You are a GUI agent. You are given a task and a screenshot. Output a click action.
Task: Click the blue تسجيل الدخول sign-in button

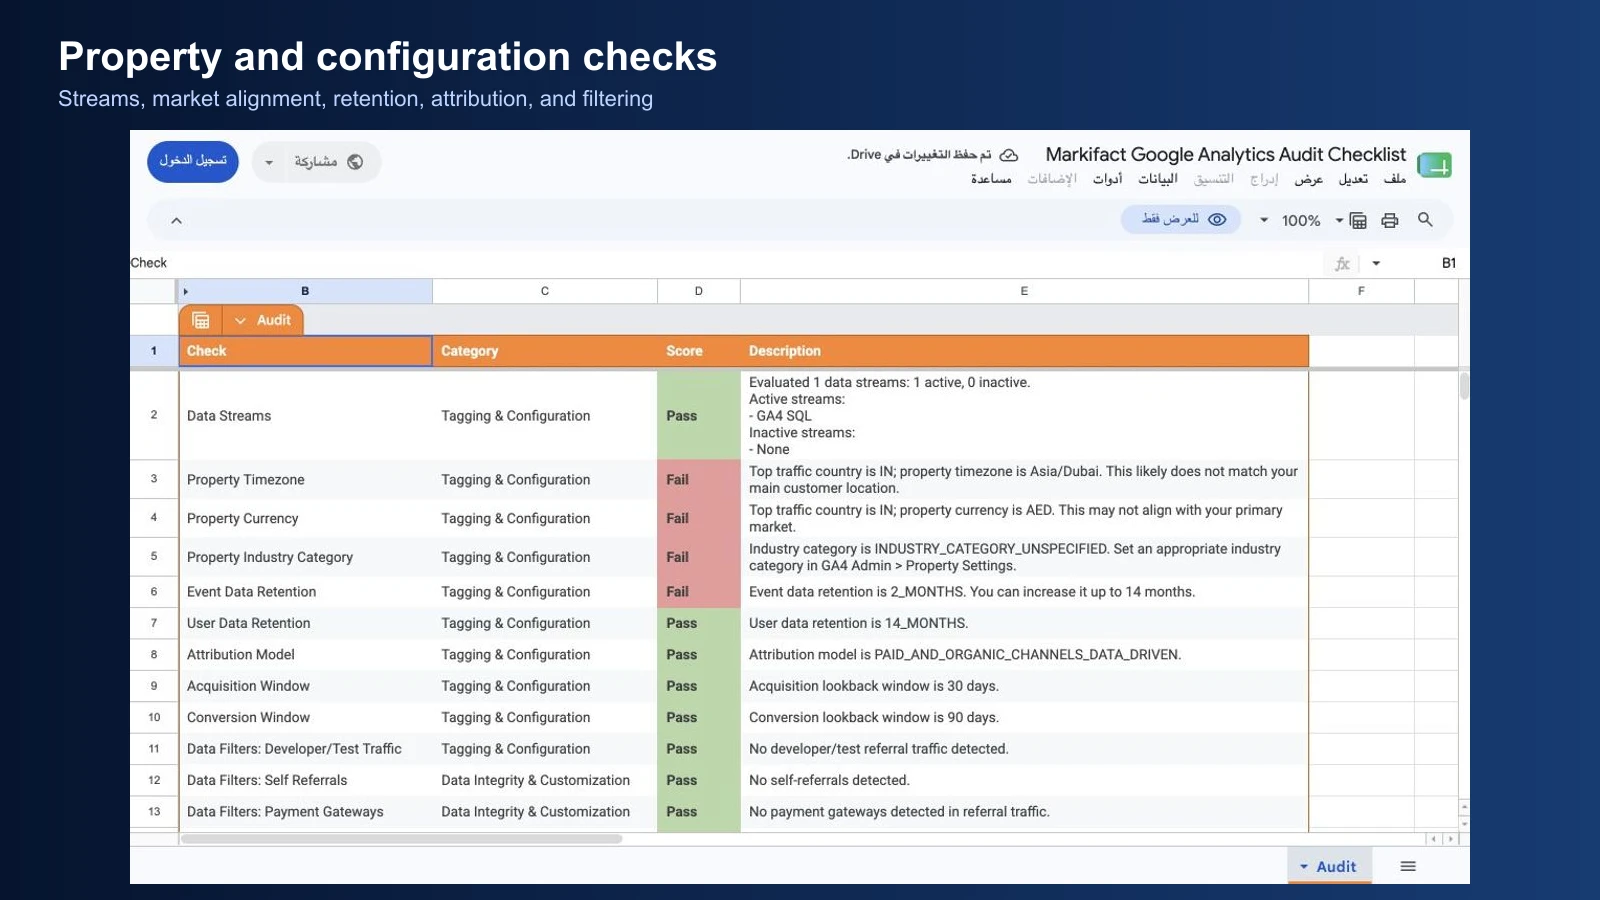[193, 161]
